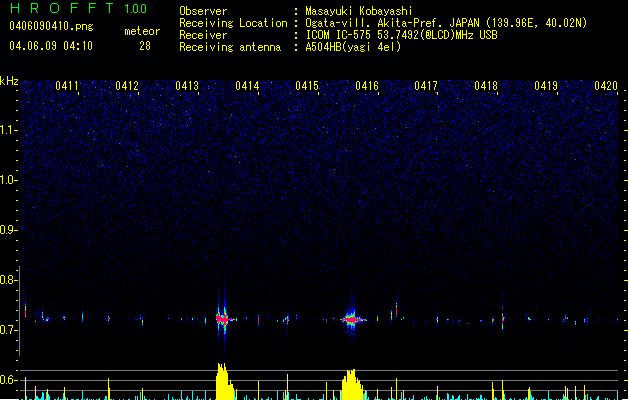Click the Receiving Location value text
This screenshot has width=629, height=400.
pos(446,23)
